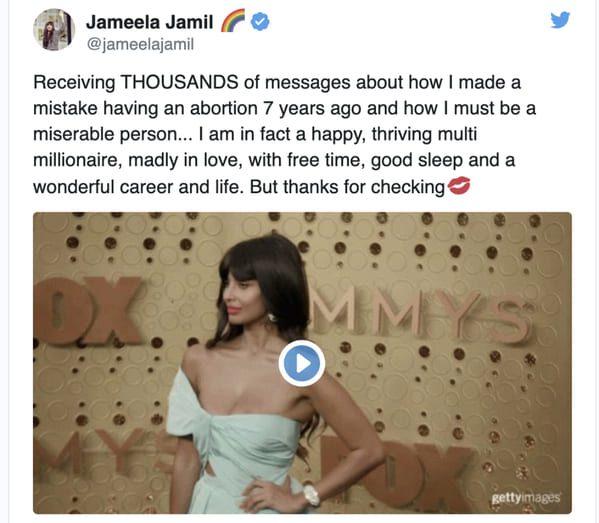599x523 pixels.
Task: Play the embedded Emmys video
Action: point(302,363)
